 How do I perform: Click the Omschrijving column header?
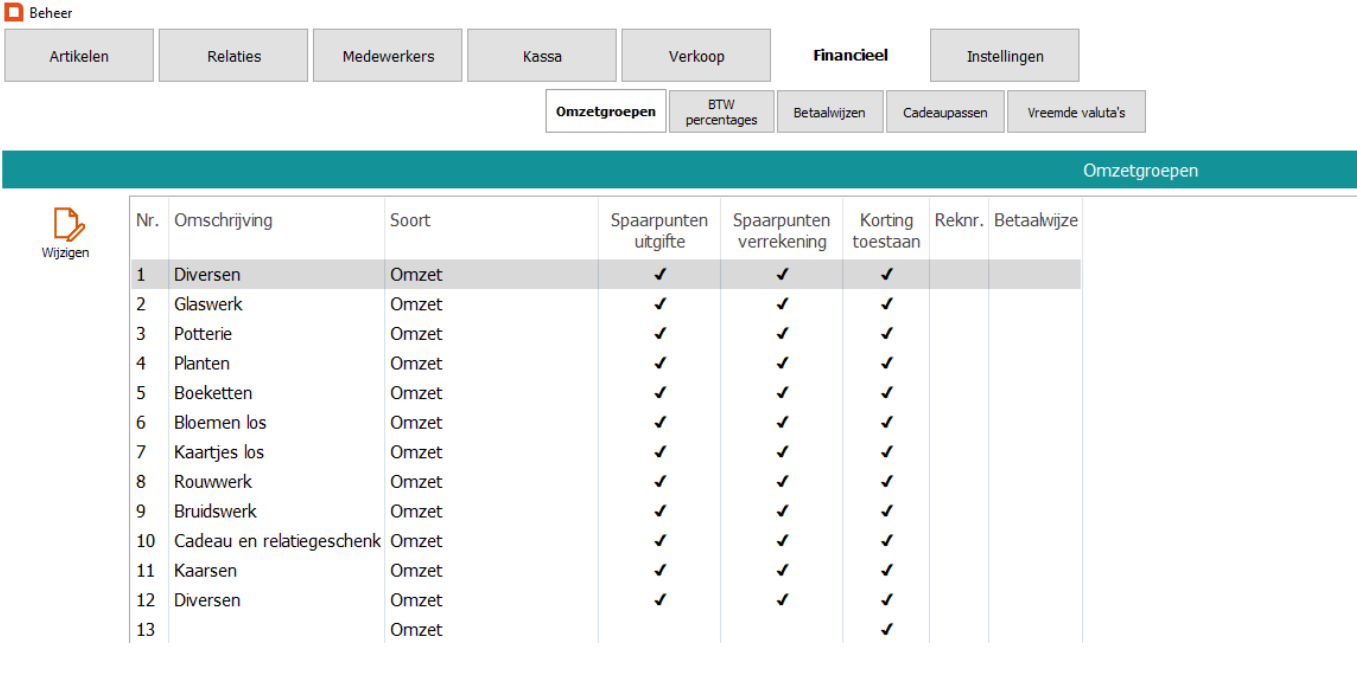[223, 220]
